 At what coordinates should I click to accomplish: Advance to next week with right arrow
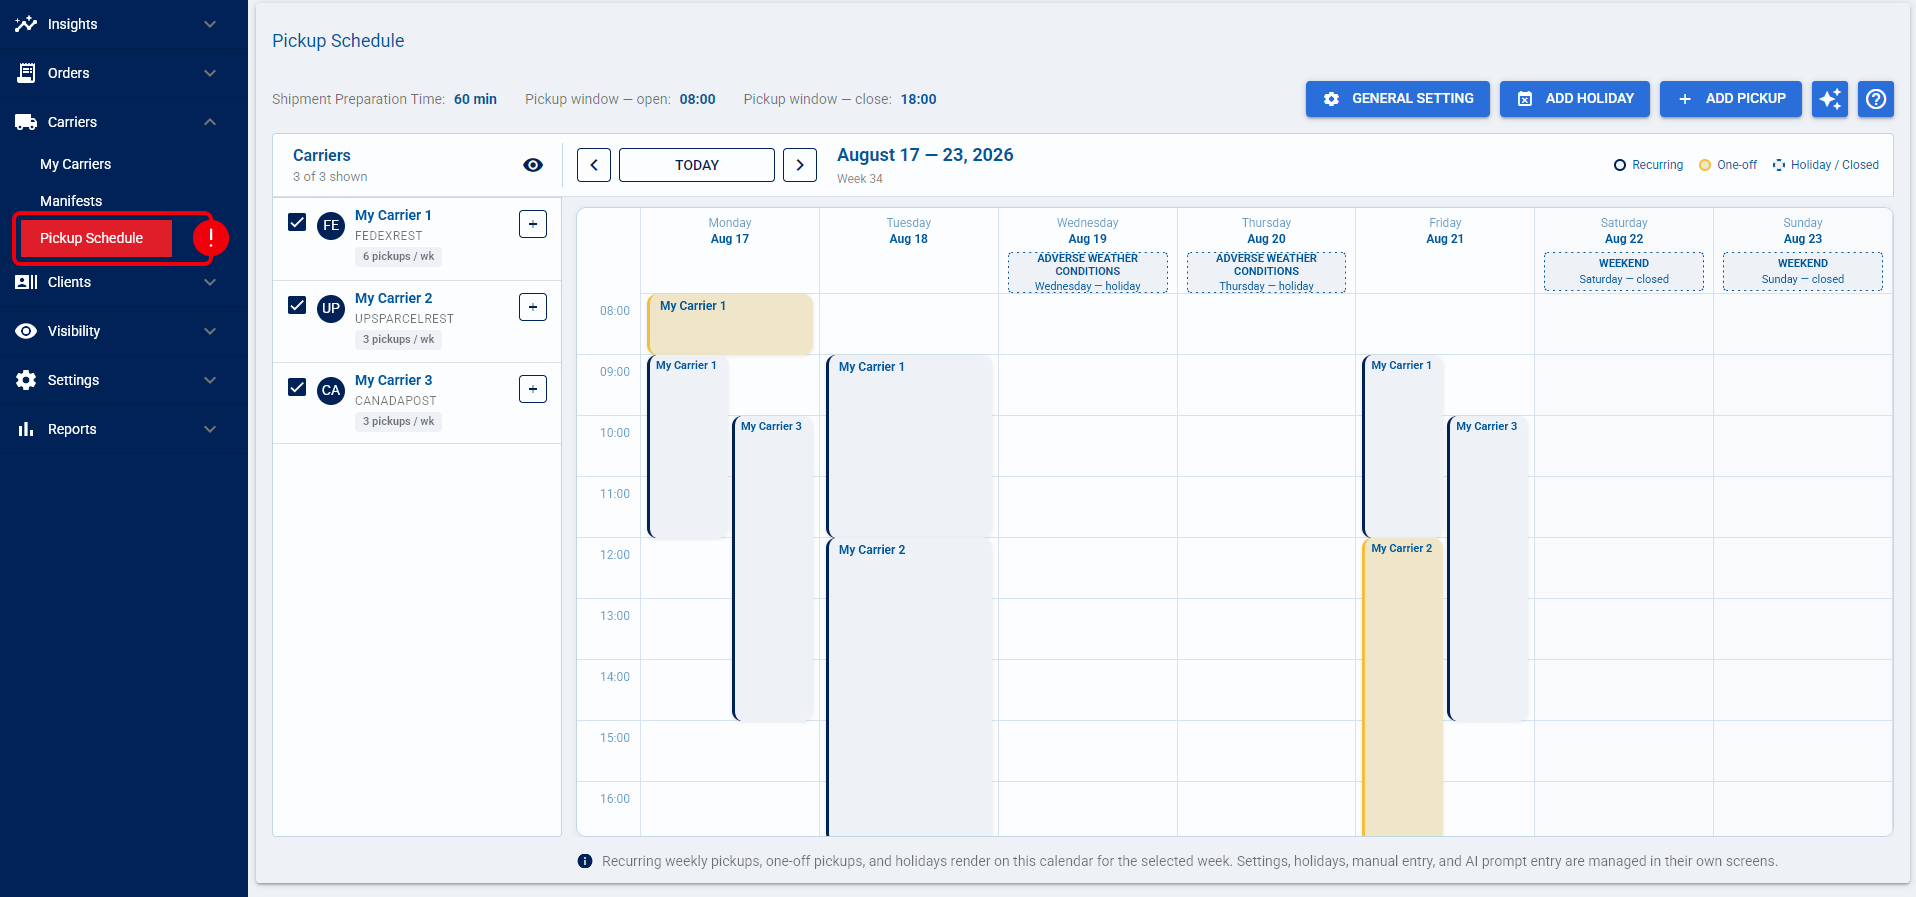(800, 165)
